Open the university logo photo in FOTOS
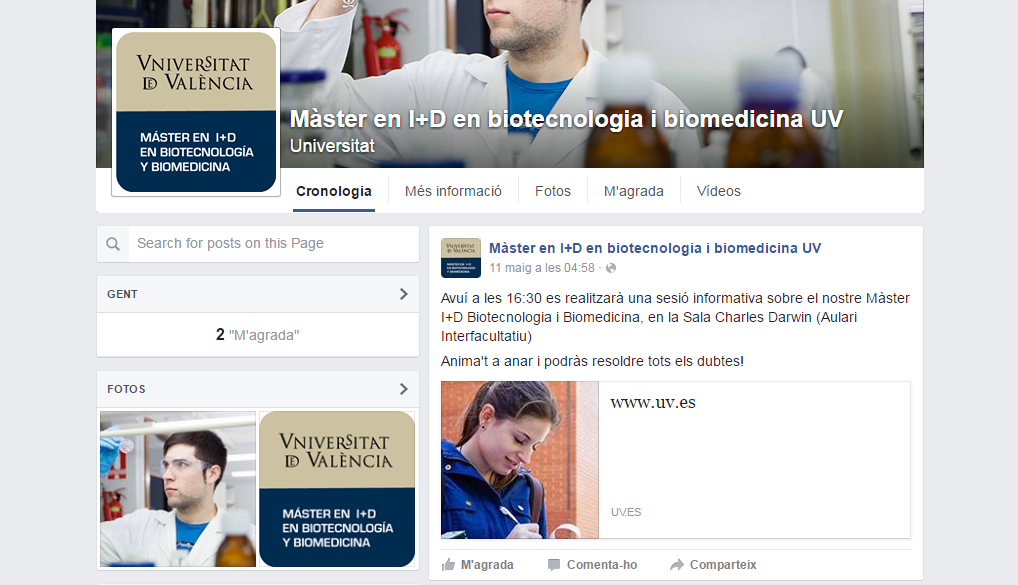This screenshot has height=585, width=1018. pos(337,489)
